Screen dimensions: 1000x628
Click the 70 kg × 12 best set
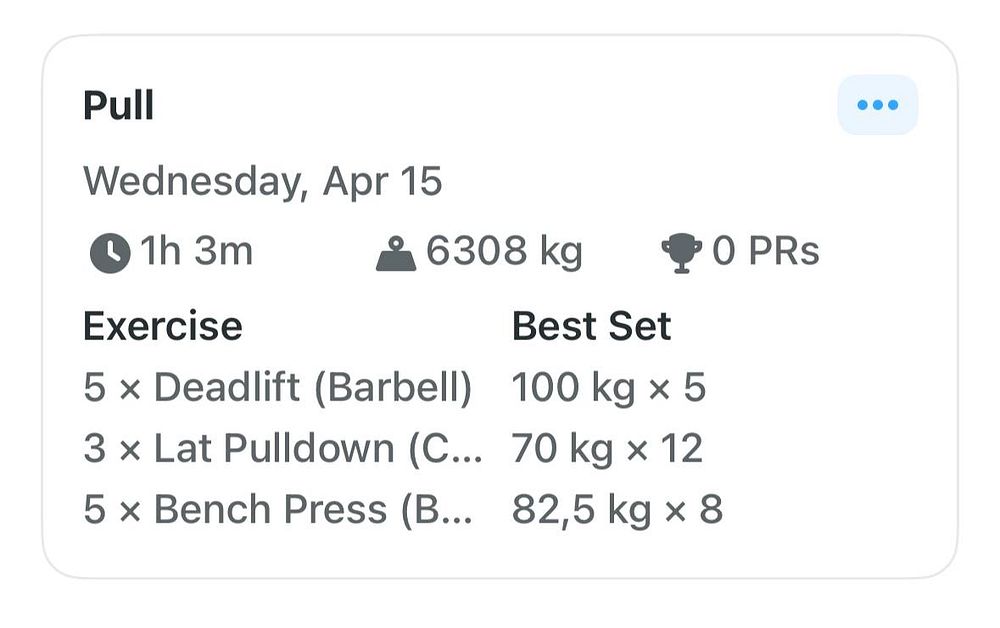coord(608,449)
